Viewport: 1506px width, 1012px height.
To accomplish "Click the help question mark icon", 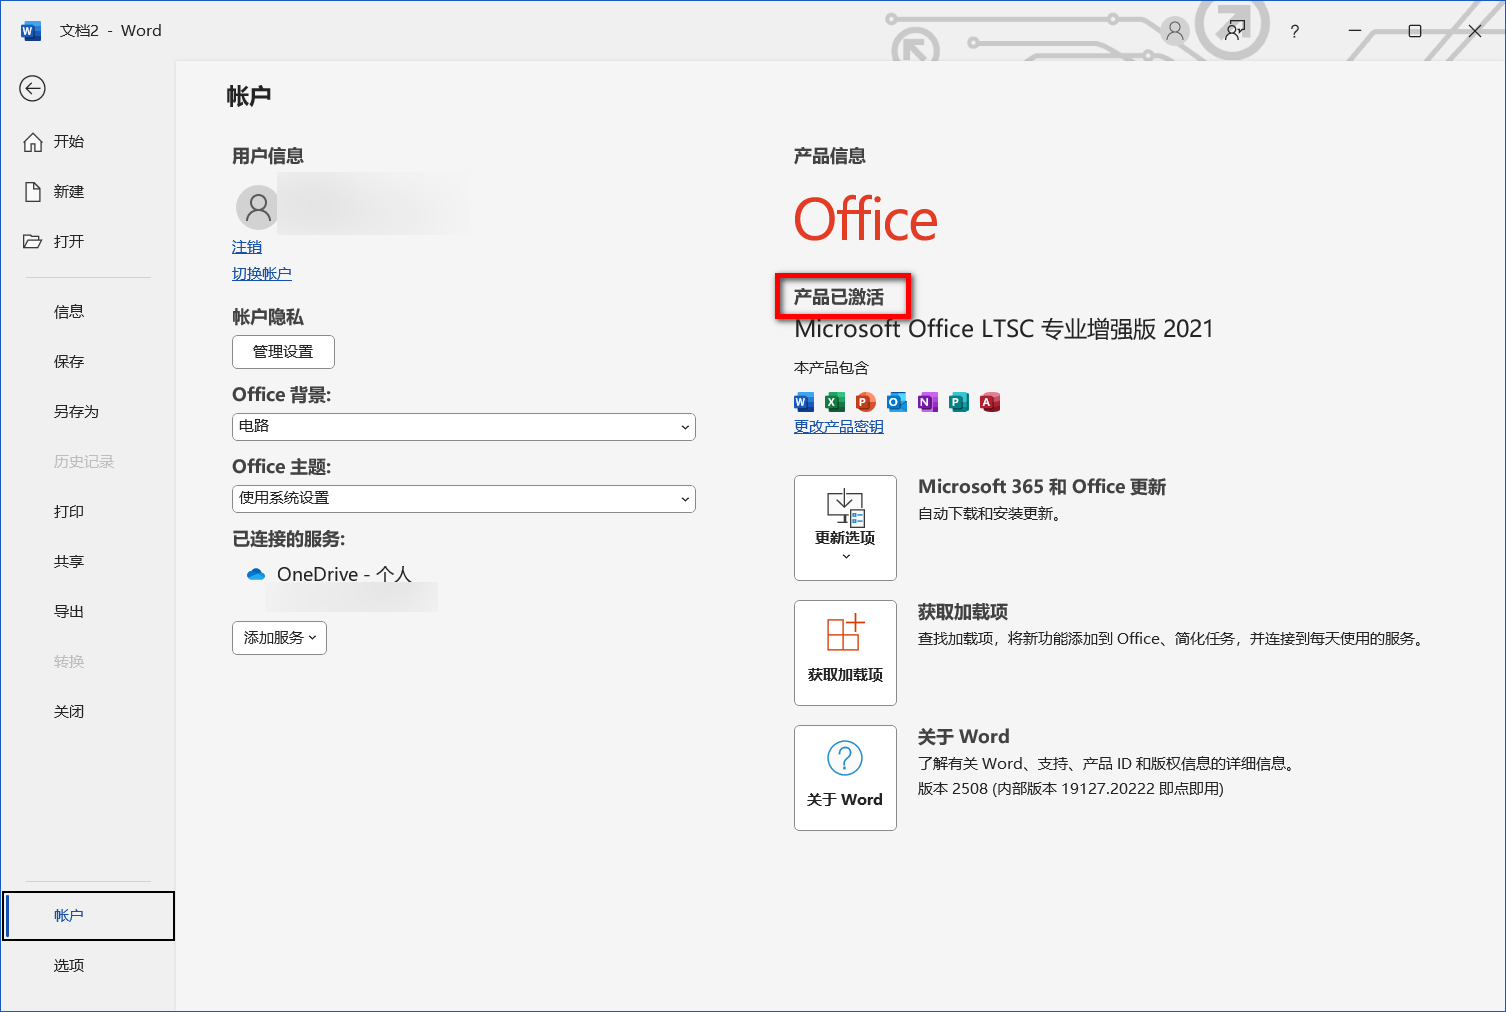I will click(1295, 31).
